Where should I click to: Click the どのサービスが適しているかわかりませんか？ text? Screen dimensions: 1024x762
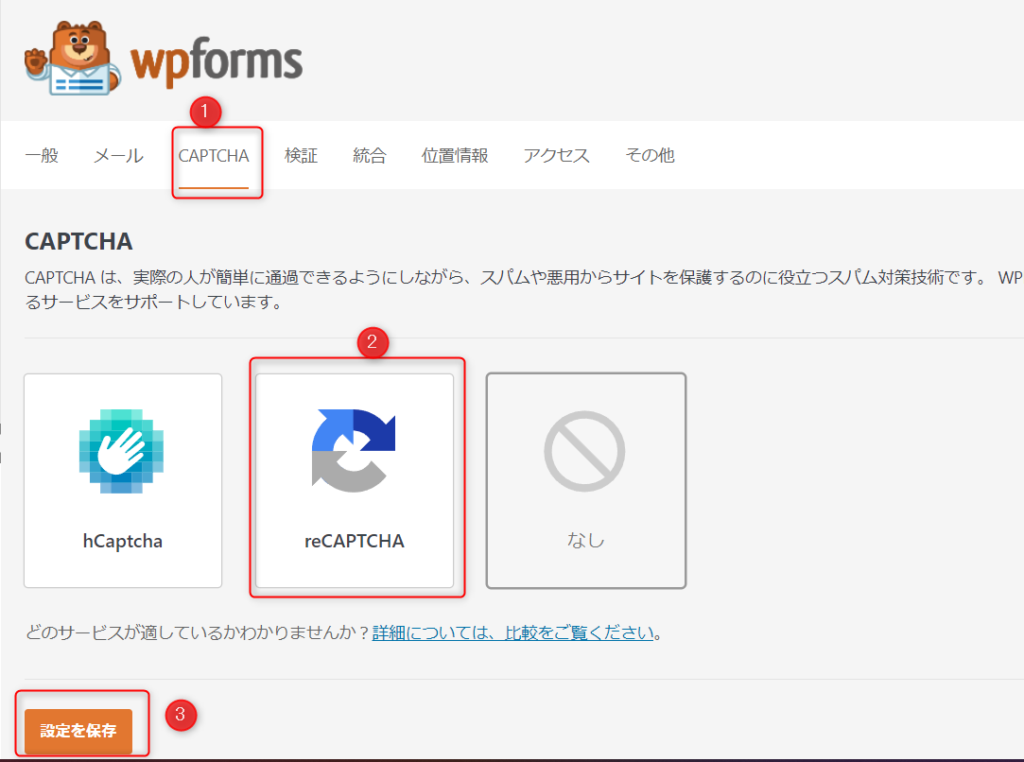pyautogui.click(x=199, y=633)
